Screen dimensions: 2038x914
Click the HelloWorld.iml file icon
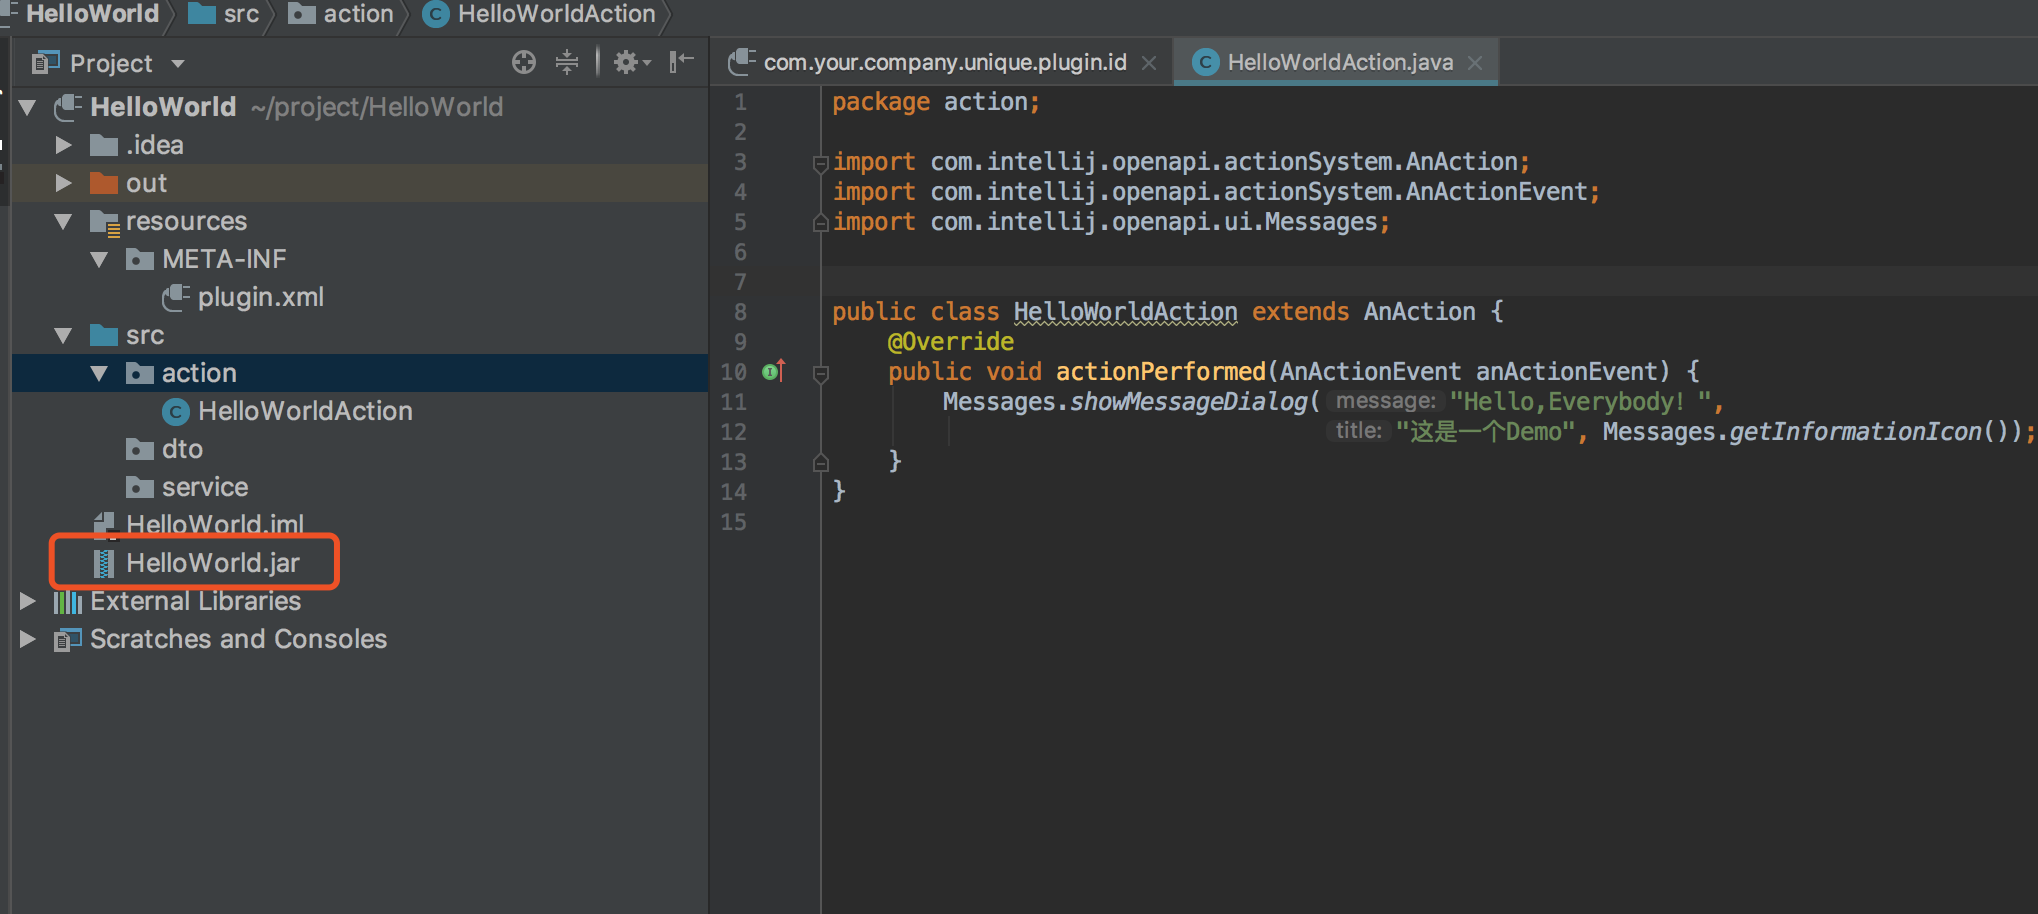pyautogui.click(x=104, y=525)
